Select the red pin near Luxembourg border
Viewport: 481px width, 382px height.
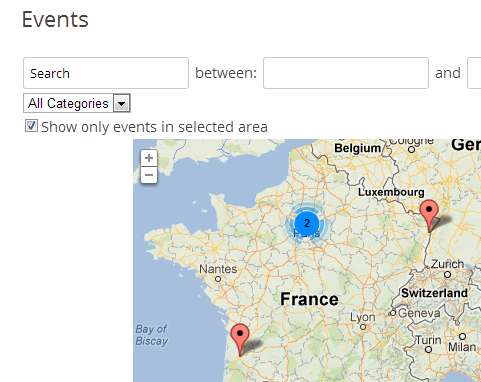[429, 215]
